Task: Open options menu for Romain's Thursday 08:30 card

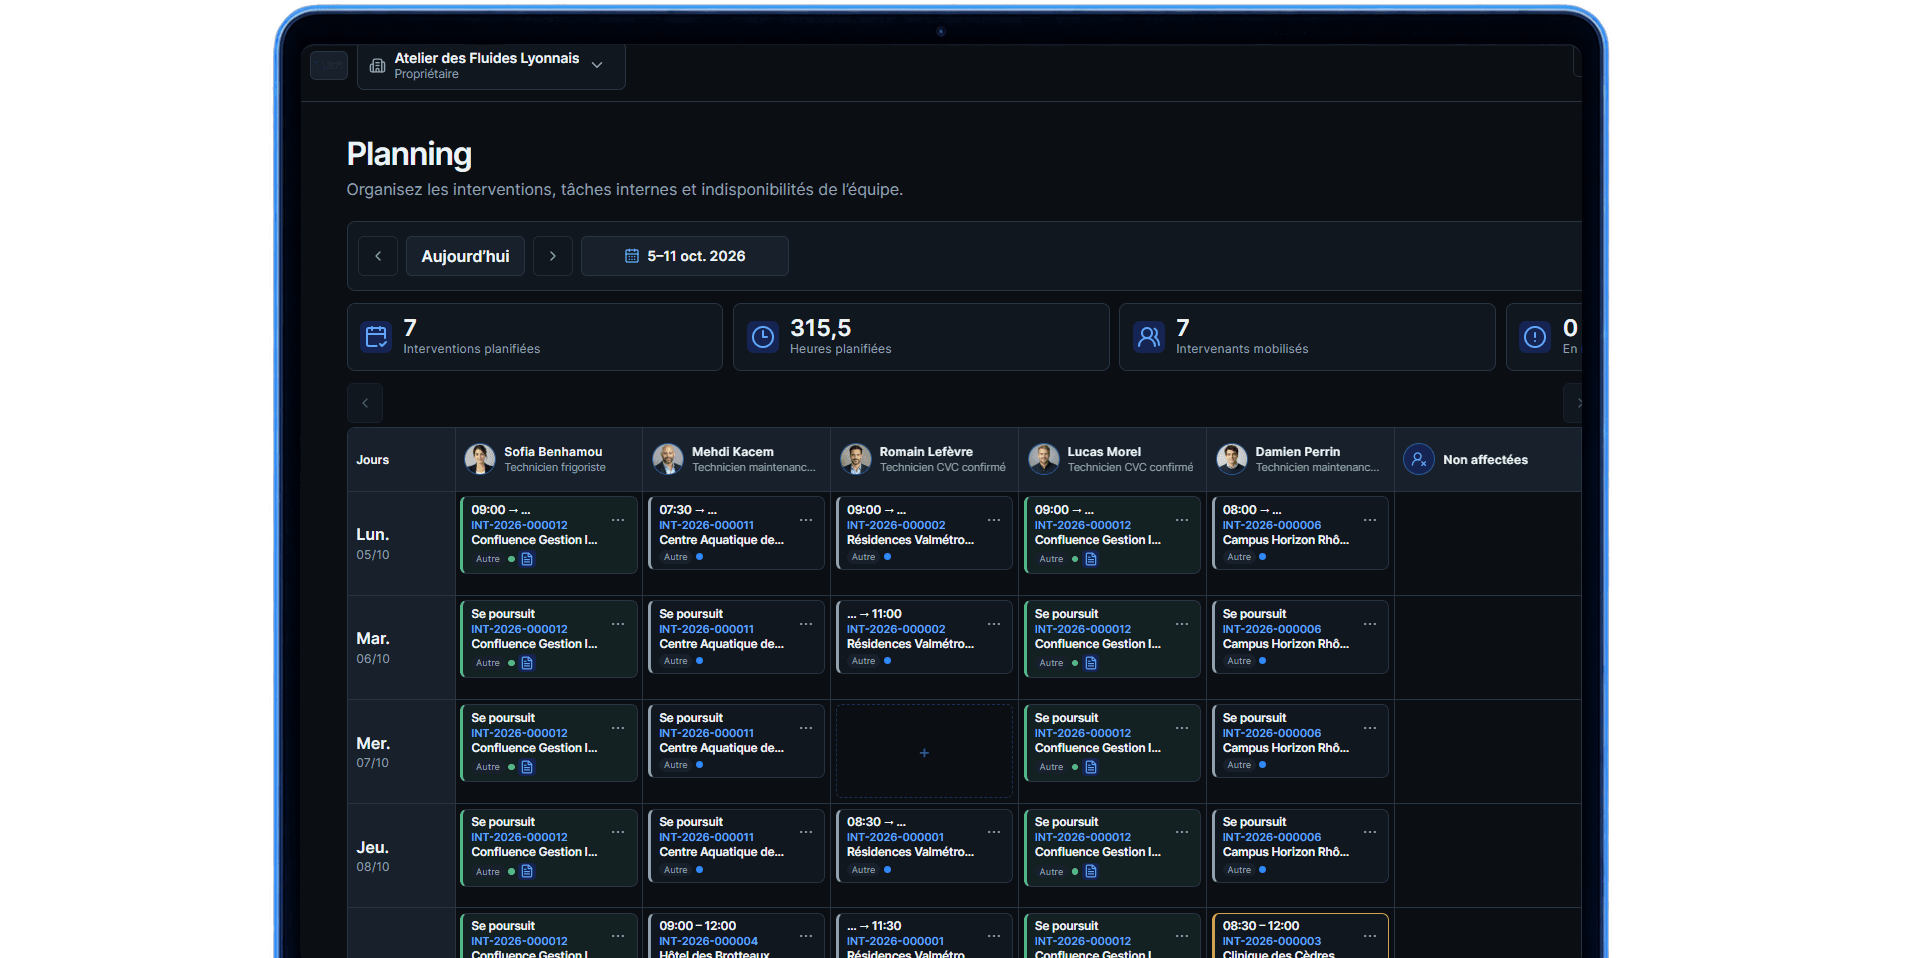Action: 994,832
